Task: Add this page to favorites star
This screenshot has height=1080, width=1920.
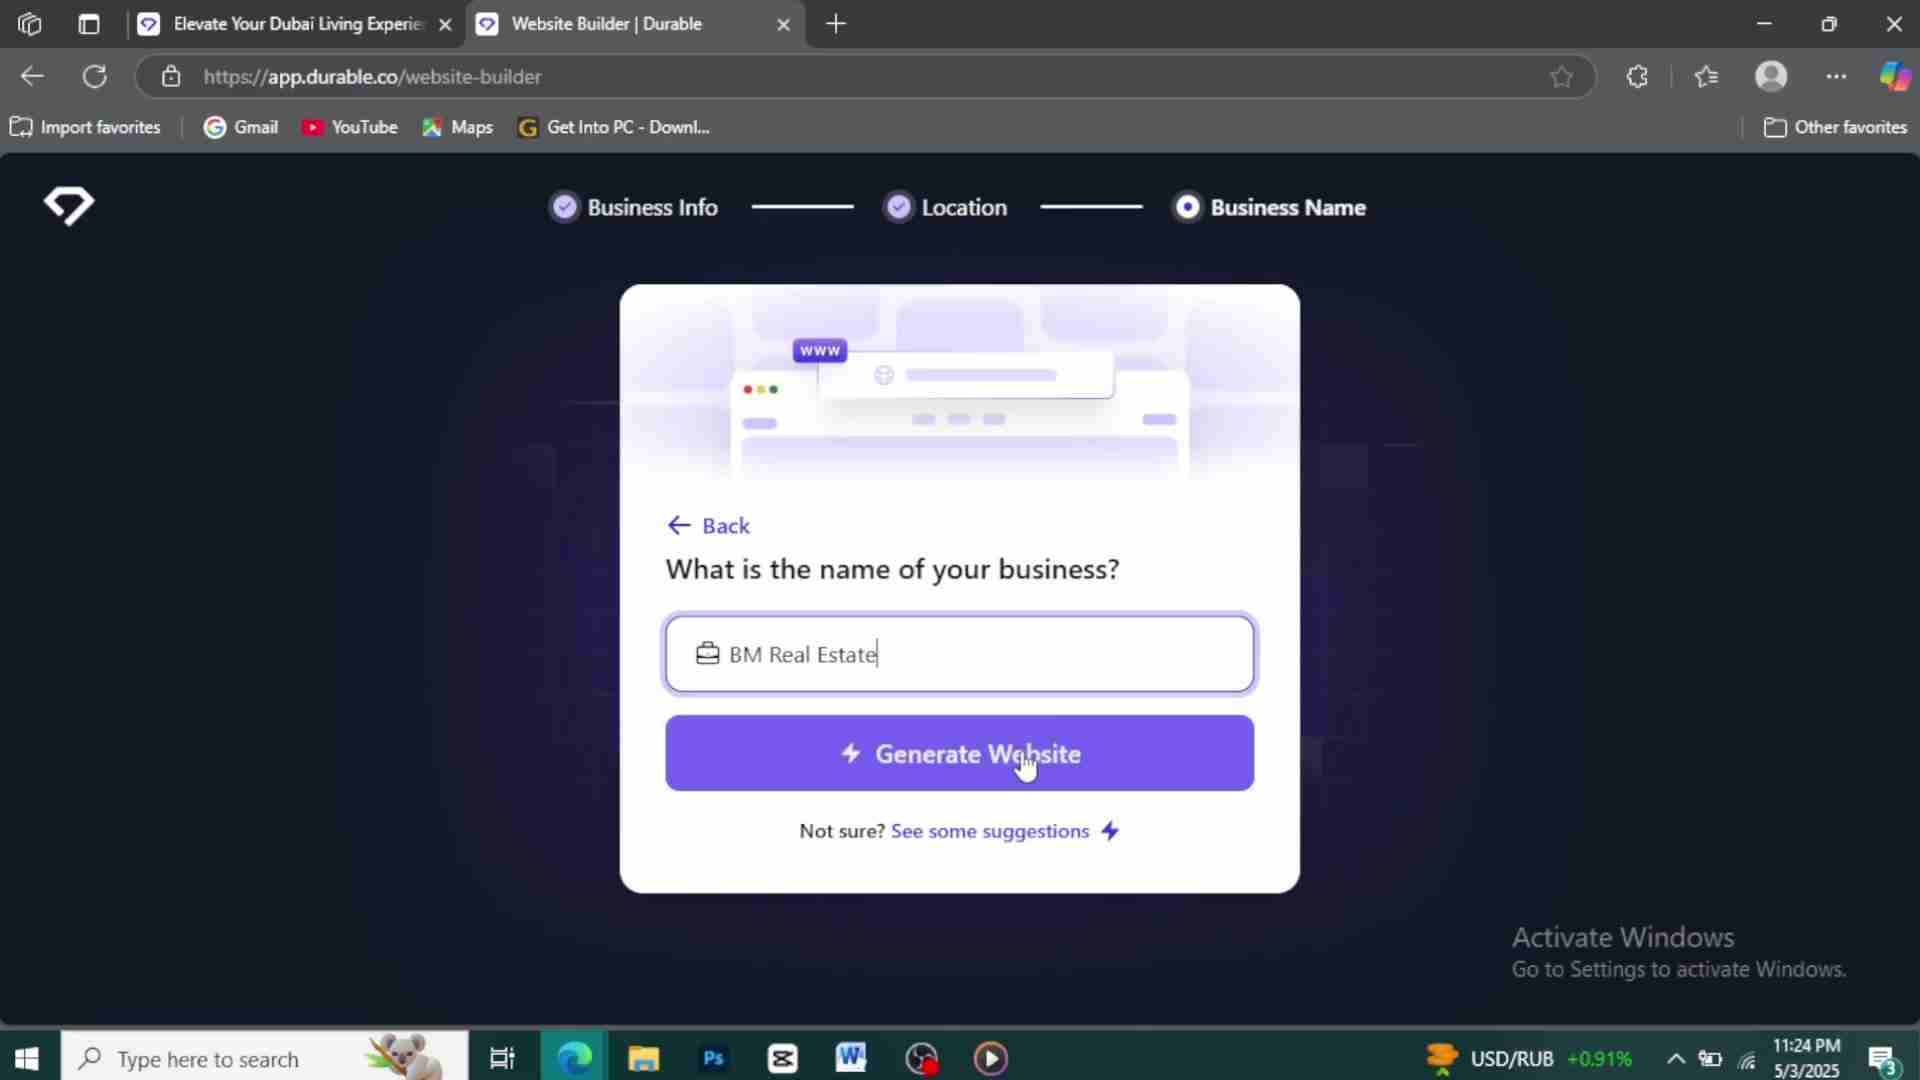Action: (1561, 77)
